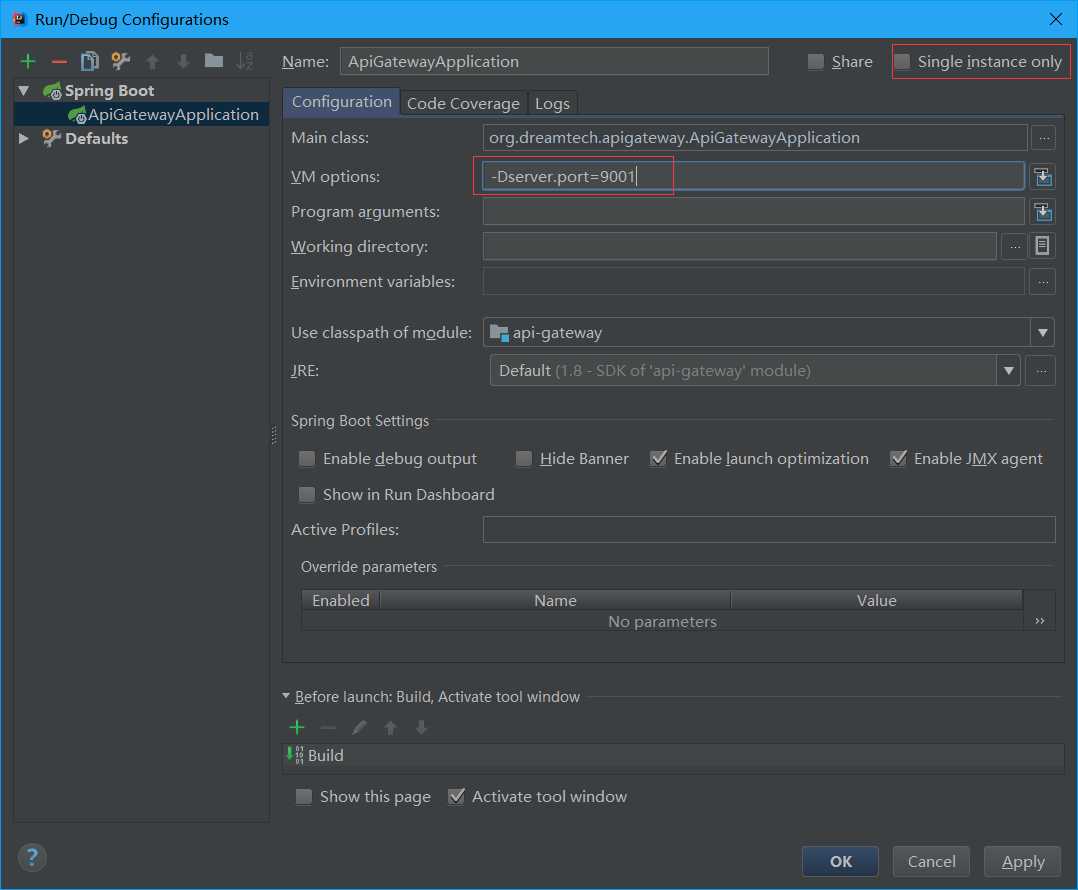Open help with the question mark icon
1078x890 pixels.
point(32,858)
